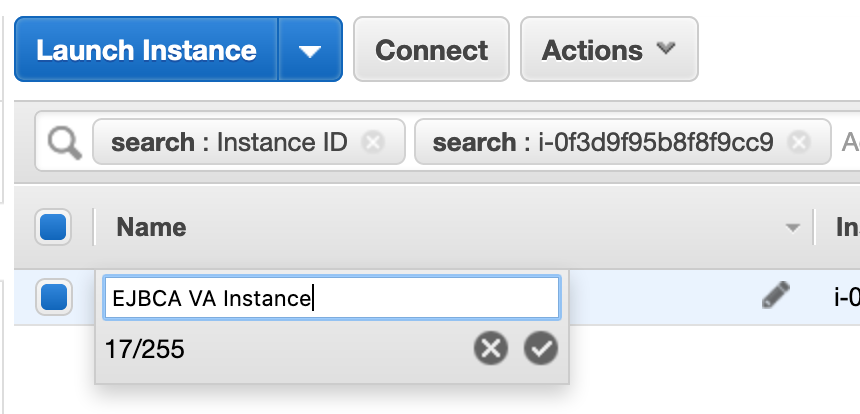Click the filter input area after the search chips
The image size is (860, 414).
pos(849,143)
